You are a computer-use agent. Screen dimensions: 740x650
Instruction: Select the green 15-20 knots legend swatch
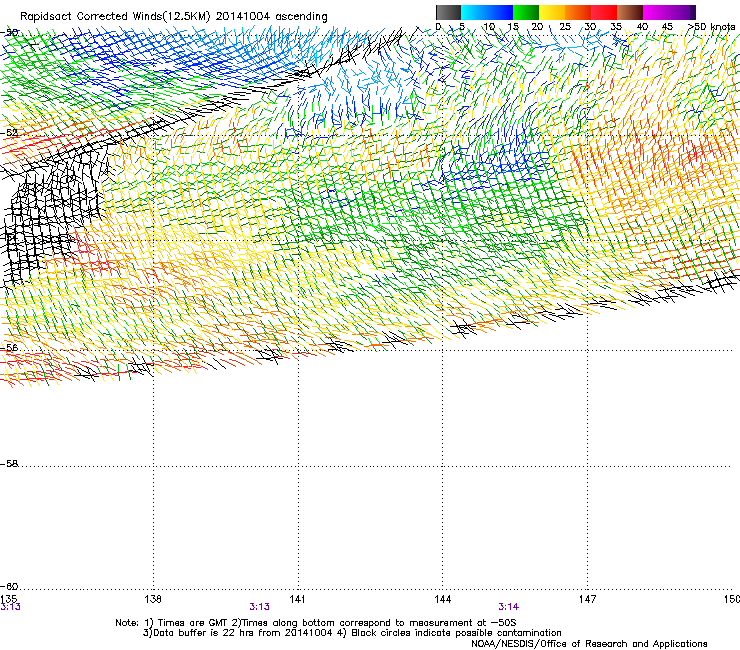[x=526, y=12]
